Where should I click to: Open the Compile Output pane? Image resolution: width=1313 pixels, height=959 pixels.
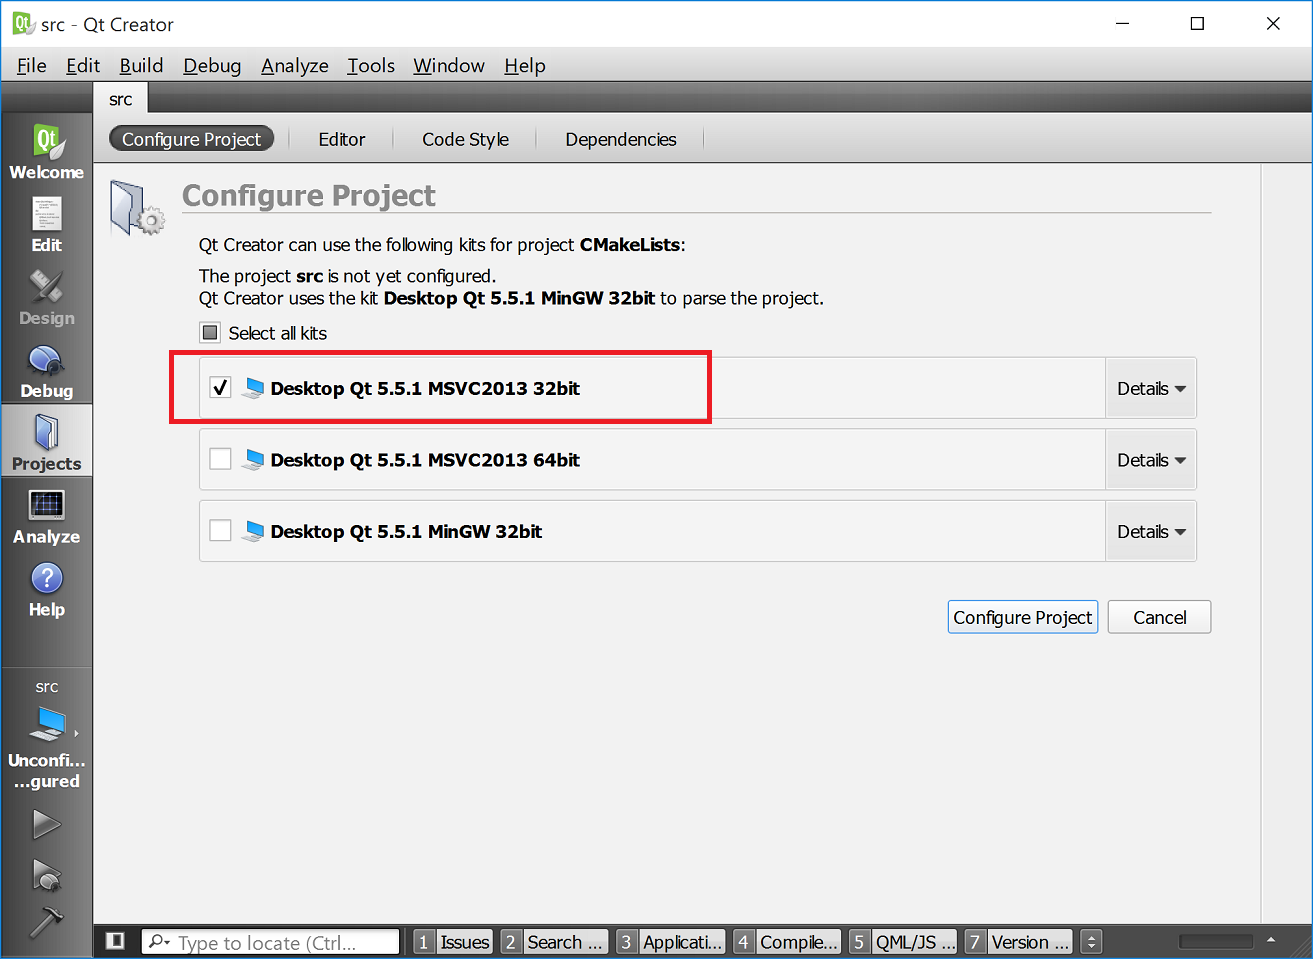click(x=787, y=942)
